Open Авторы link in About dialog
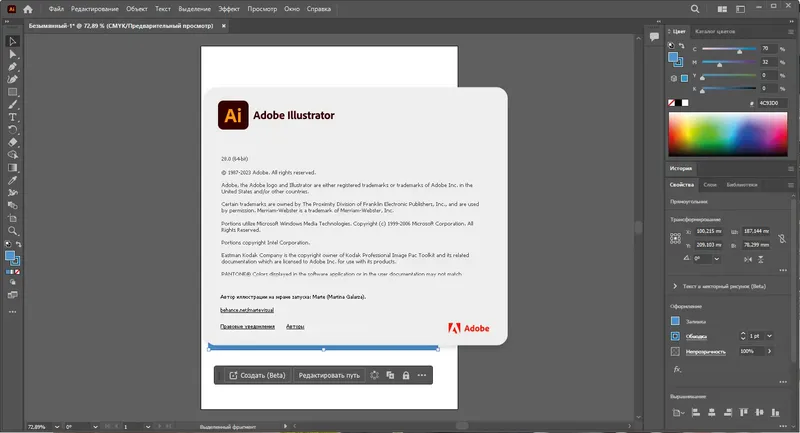The height and width of the screenshot is (433, 800). tap(295, 326)
